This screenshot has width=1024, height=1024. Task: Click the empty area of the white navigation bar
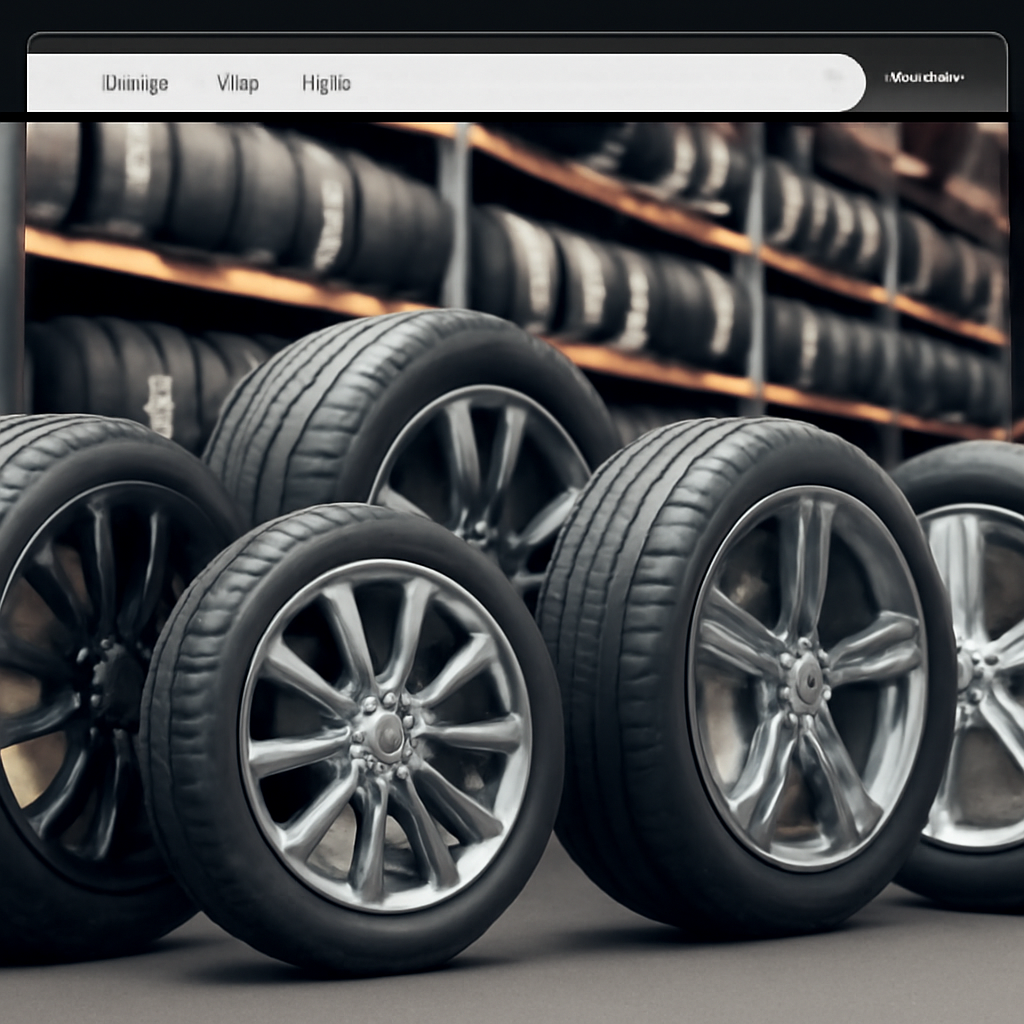[600, 83]
